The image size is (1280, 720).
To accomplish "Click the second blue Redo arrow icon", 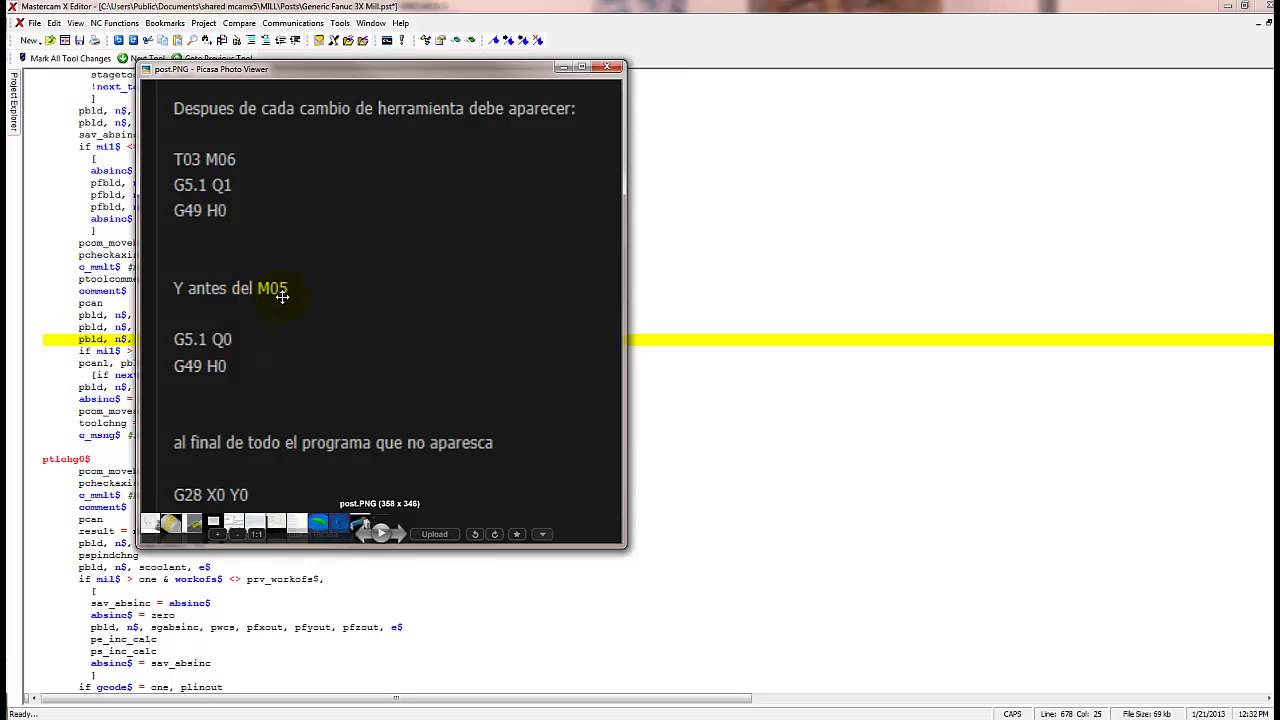I will pyautogui.click(x=132, y=41).
